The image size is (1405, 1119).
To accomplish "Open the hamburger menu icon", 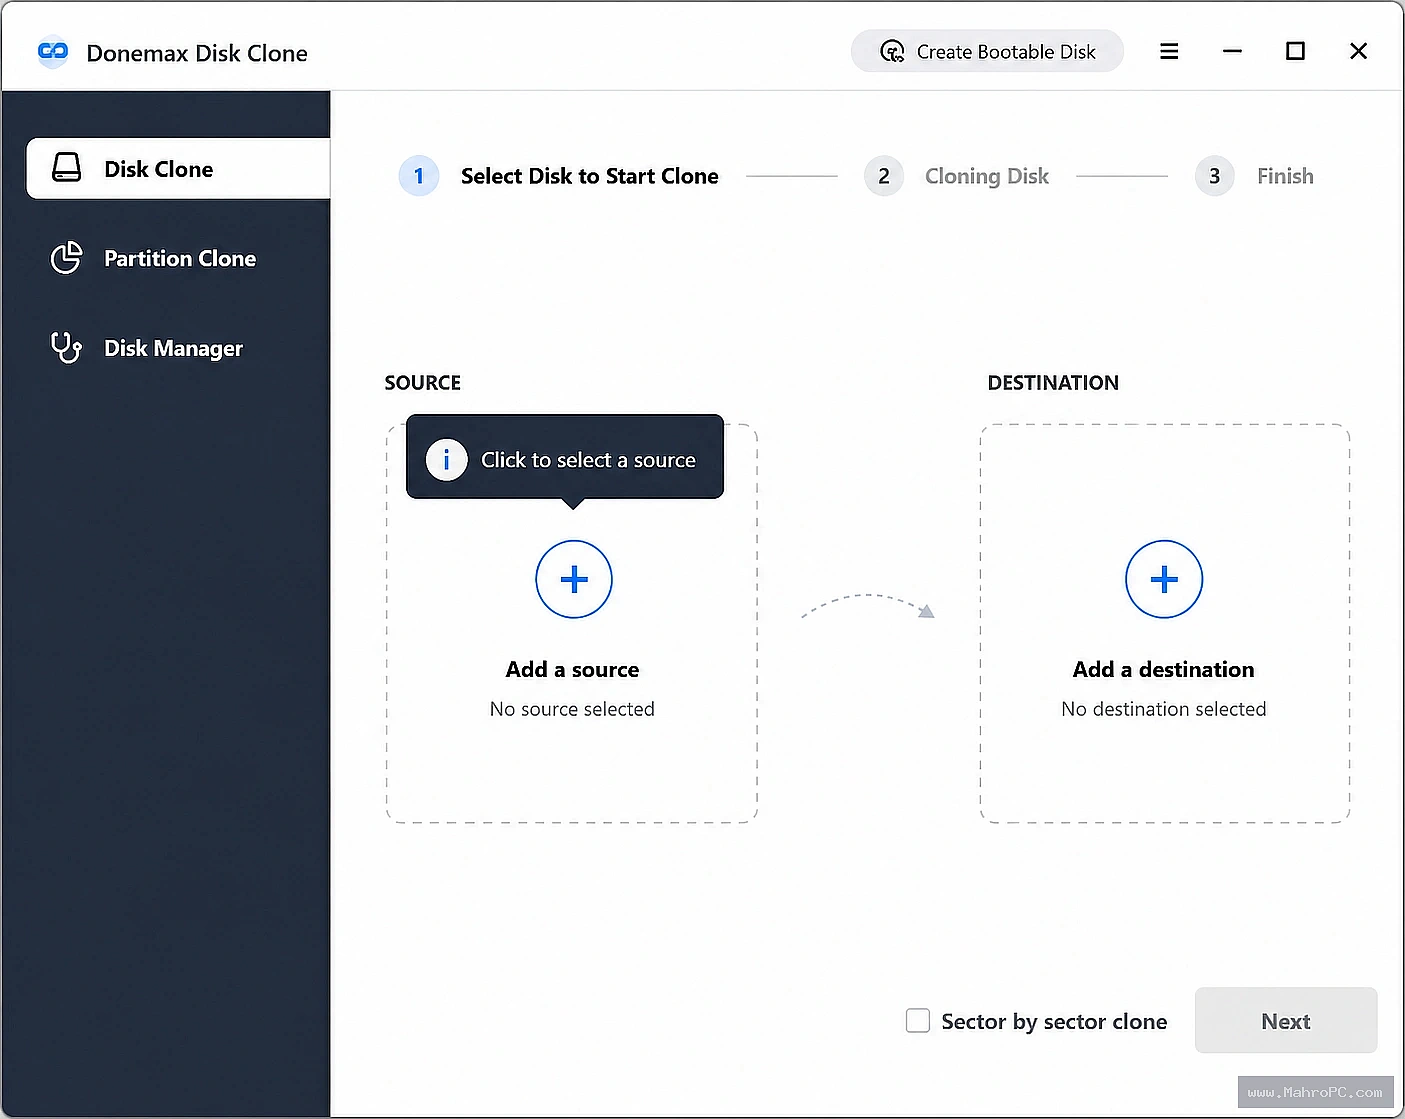I will click(x=1168, y=51).
